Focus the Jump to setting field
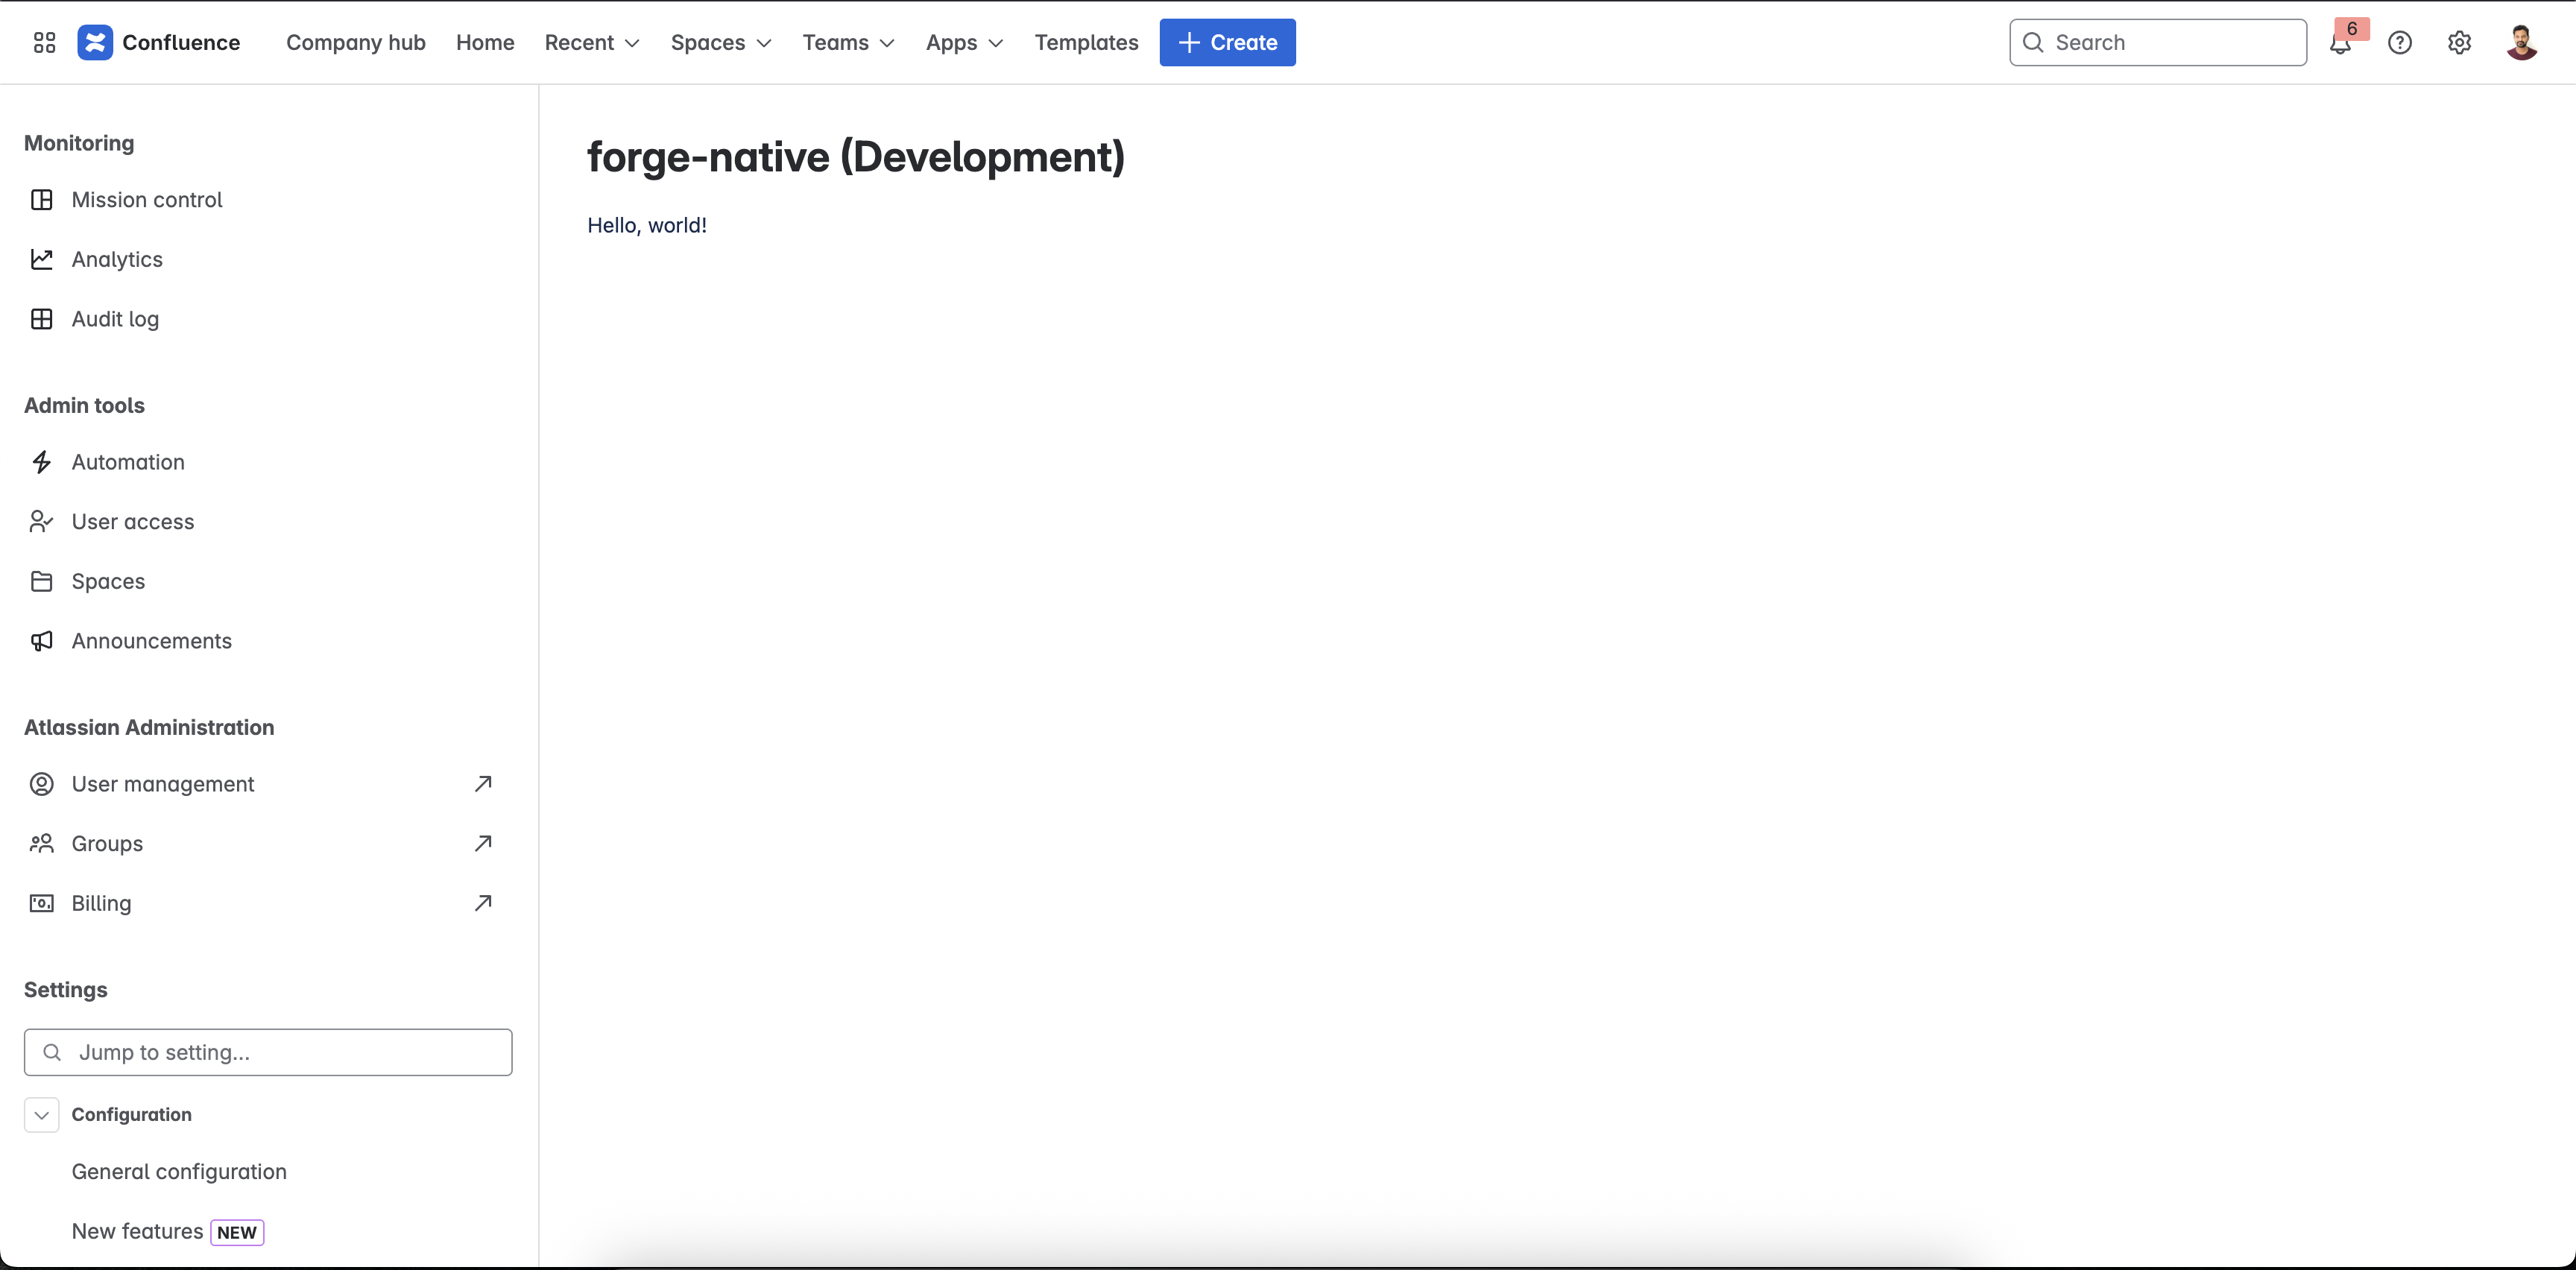This screenshot has height=1270, width=2576. click(268, 1052)
